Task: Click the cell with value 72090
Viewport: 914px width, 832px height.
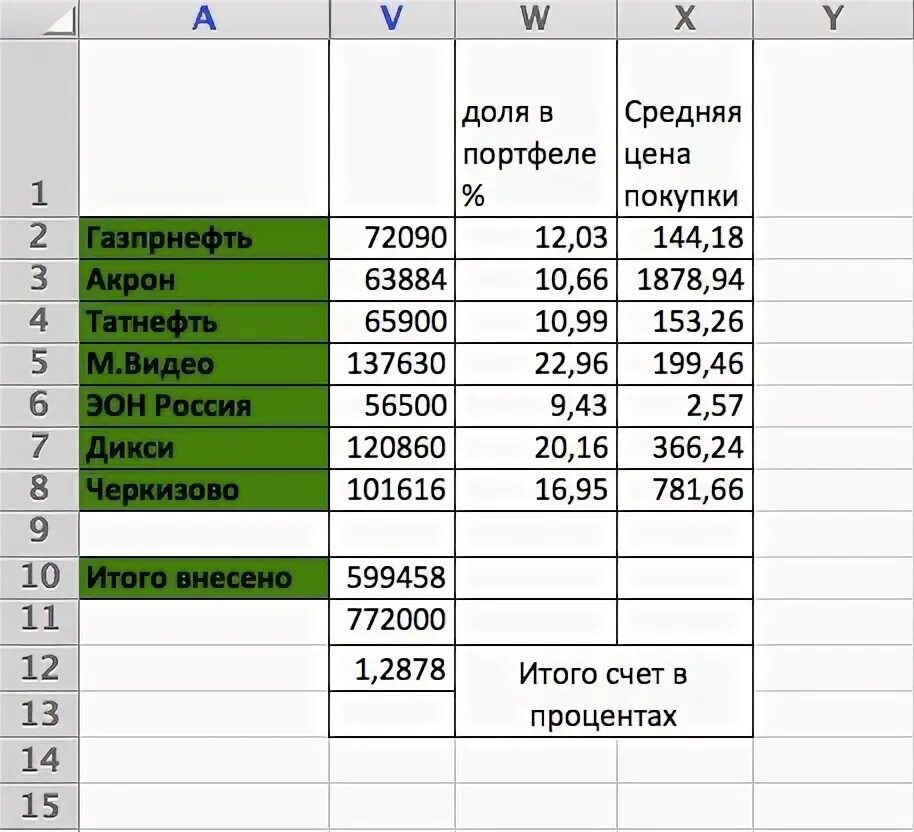Action: (392, 238)
